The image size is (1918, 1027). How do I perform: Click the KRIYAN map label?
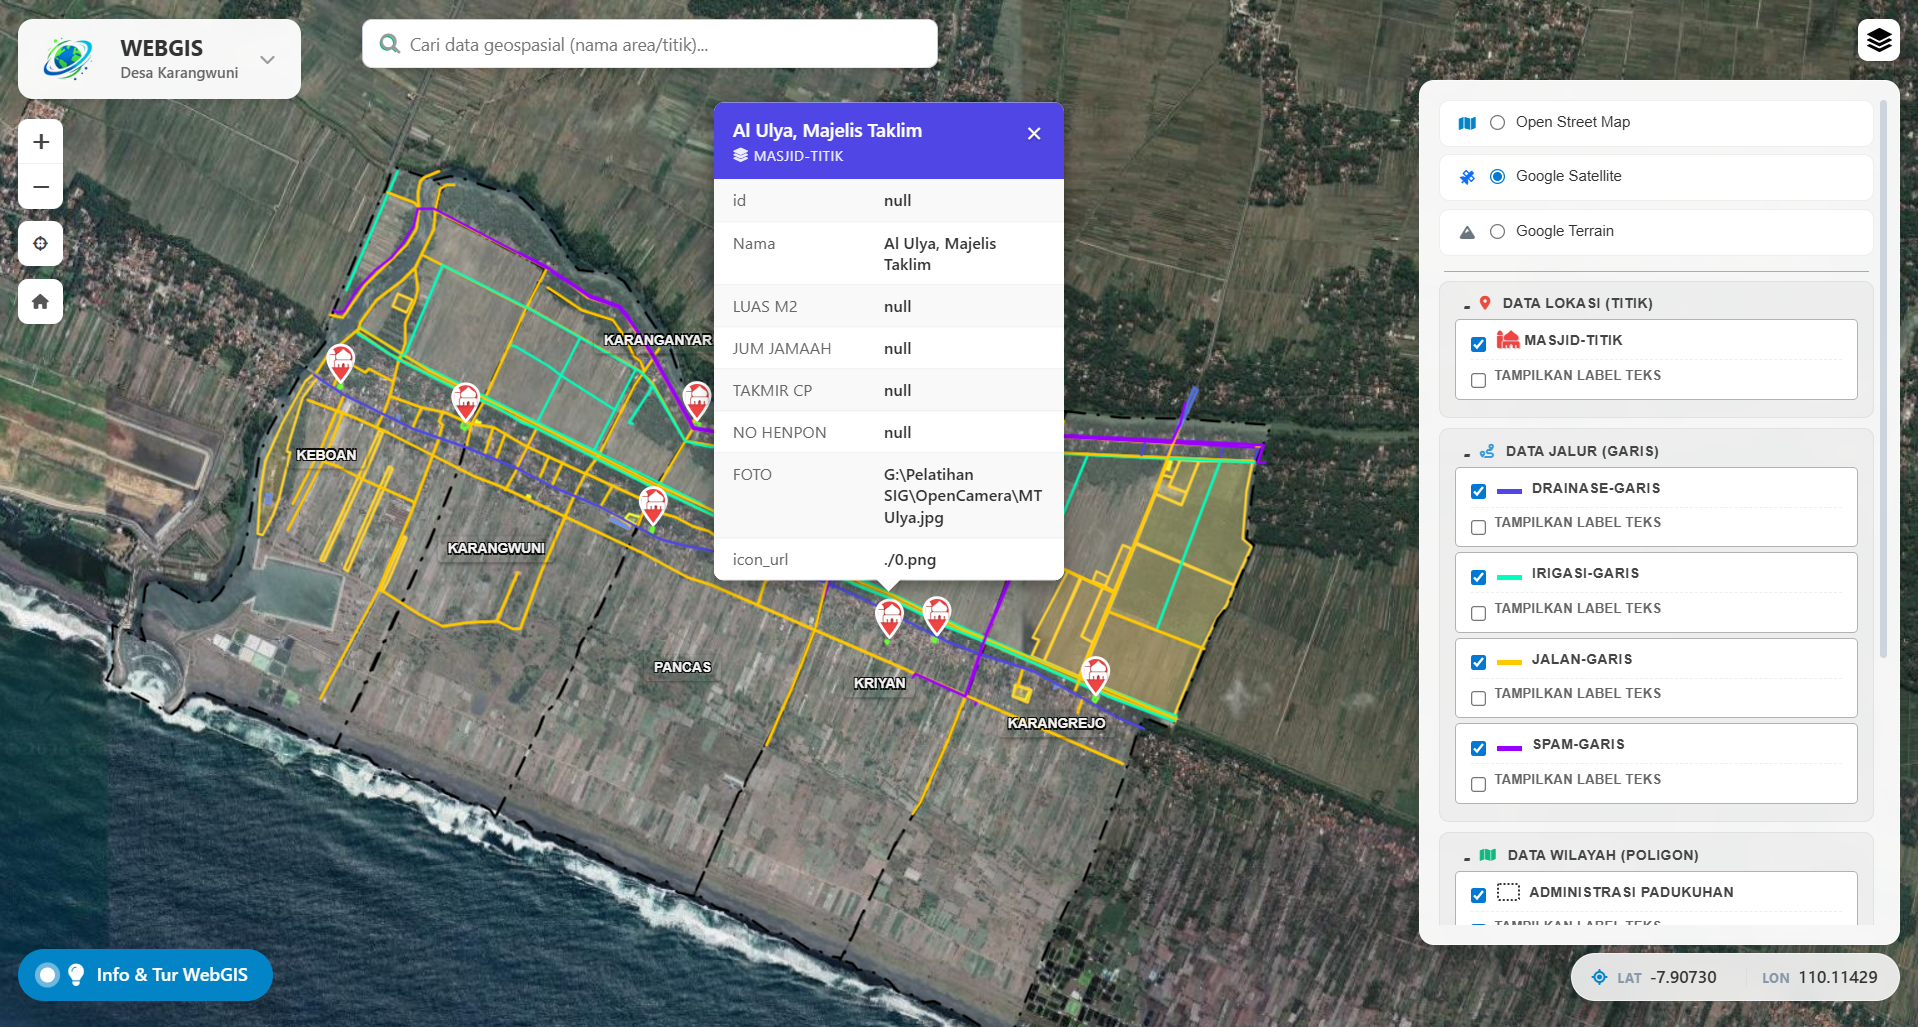879,683
